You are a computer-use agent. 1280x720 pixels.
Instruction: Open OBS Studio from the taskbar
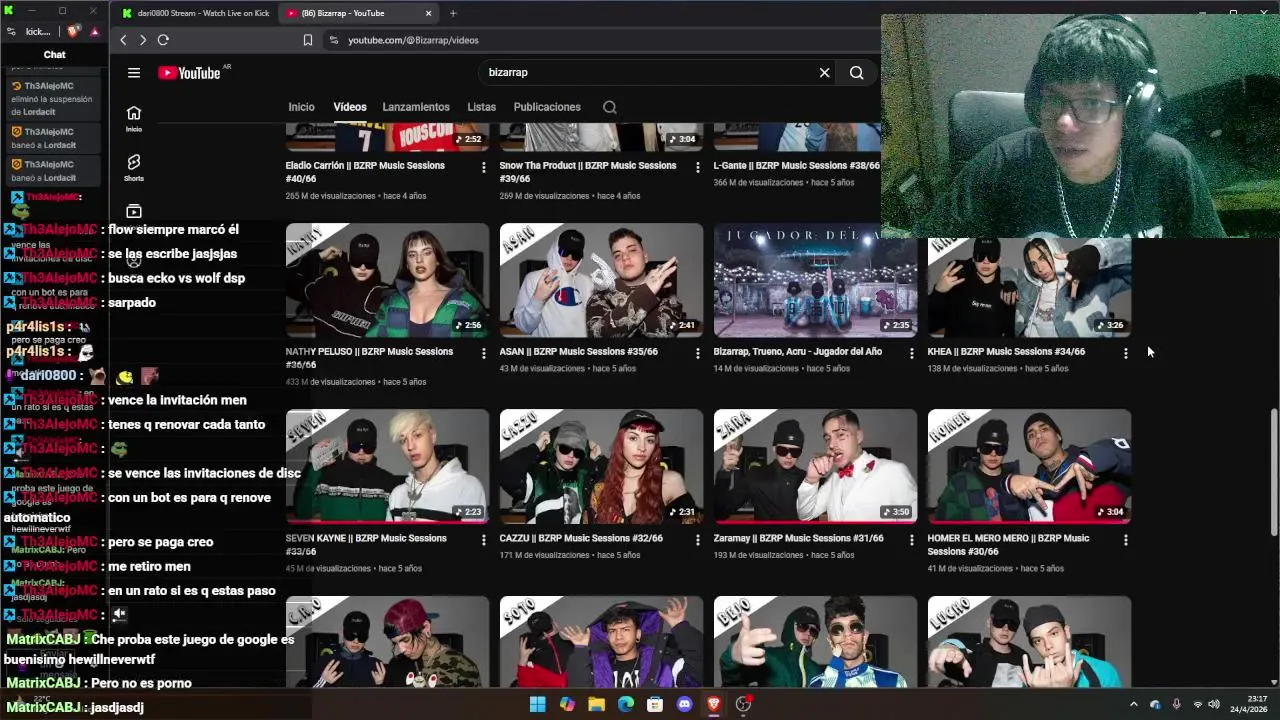[x=743, y=704]
